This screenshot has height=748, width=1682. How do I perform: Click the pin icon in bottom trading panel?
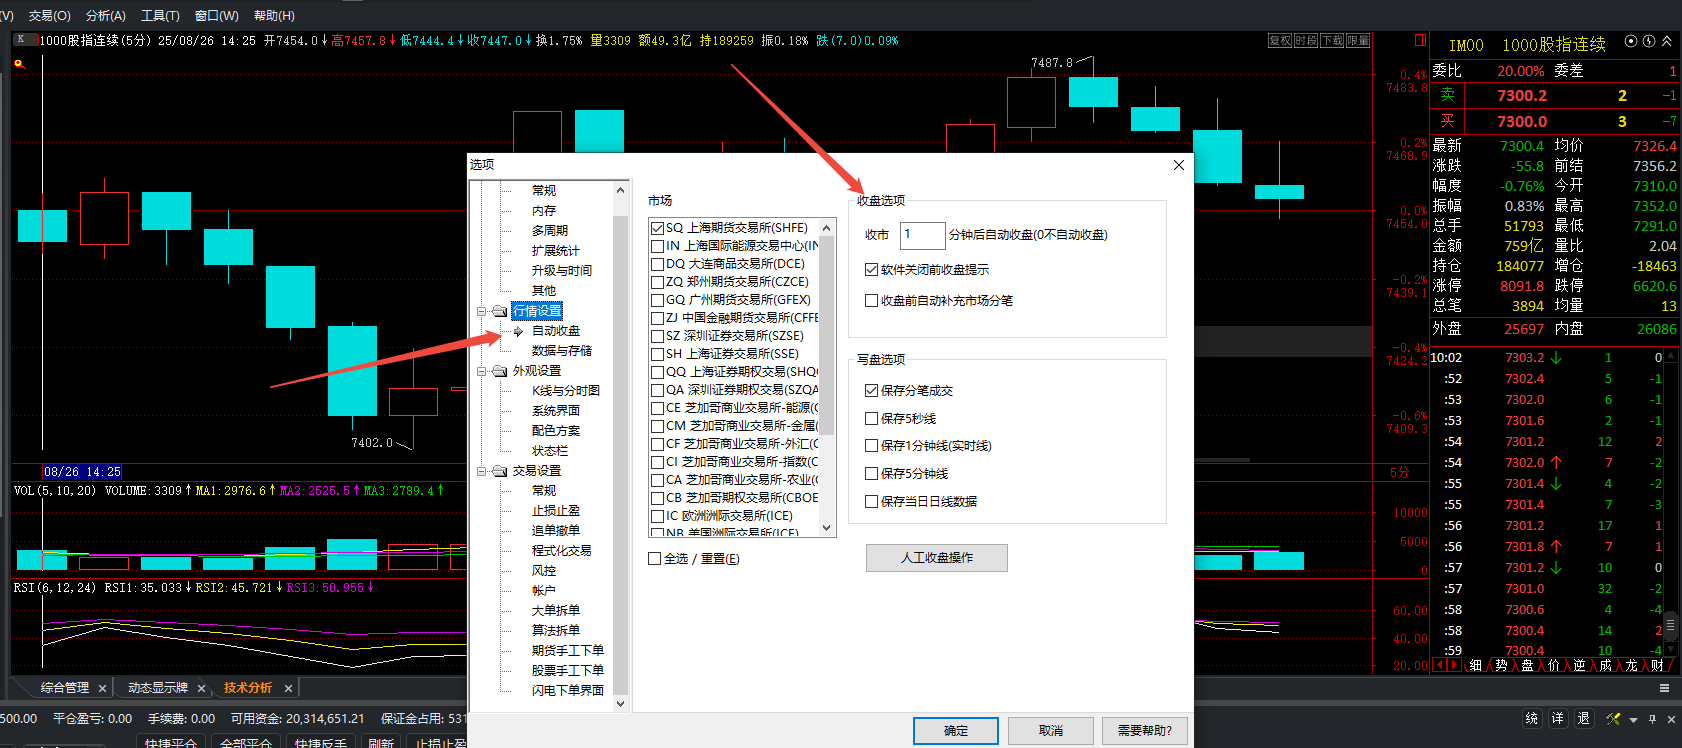click(1652, 719)
